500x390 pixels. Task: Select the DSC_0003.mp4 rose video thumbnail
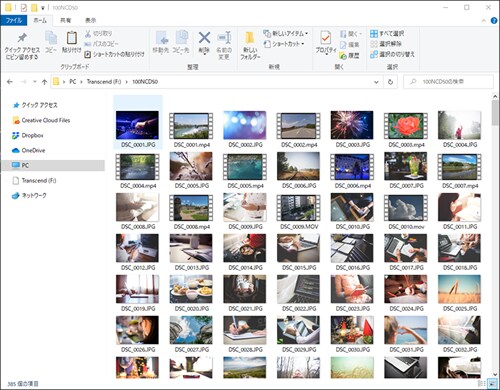point(406,126)
